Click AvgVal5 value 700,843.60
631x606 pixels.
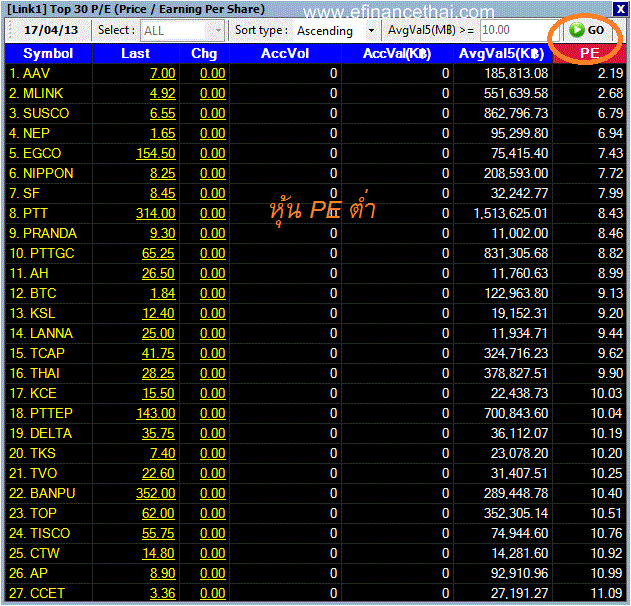point(516,413)
